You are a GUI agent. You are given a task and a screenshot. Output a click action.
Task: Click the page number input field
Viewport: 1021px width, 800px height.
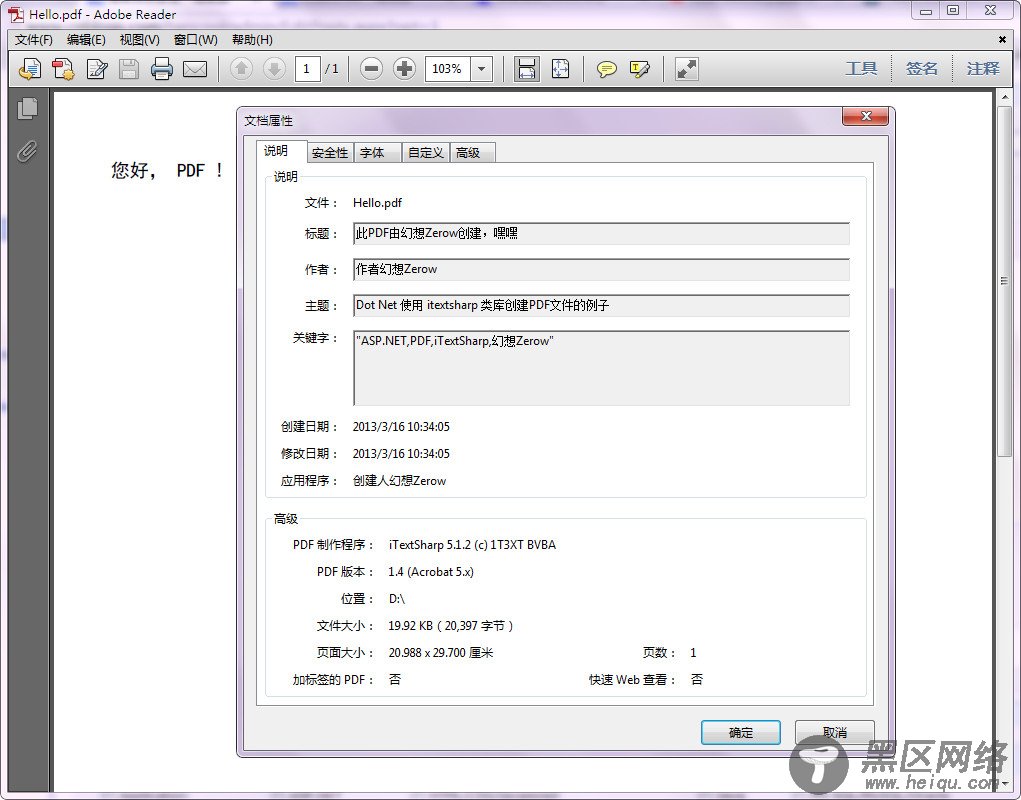[307, 68]
